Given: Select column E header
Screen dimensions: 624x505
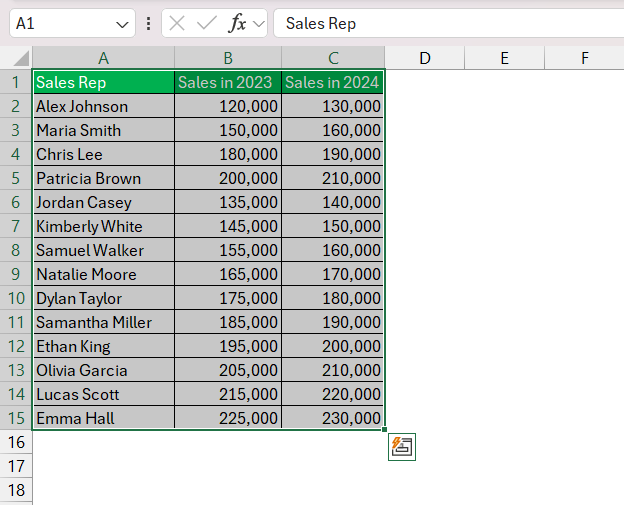Looking at the screenshot, I should pos(504,58).
